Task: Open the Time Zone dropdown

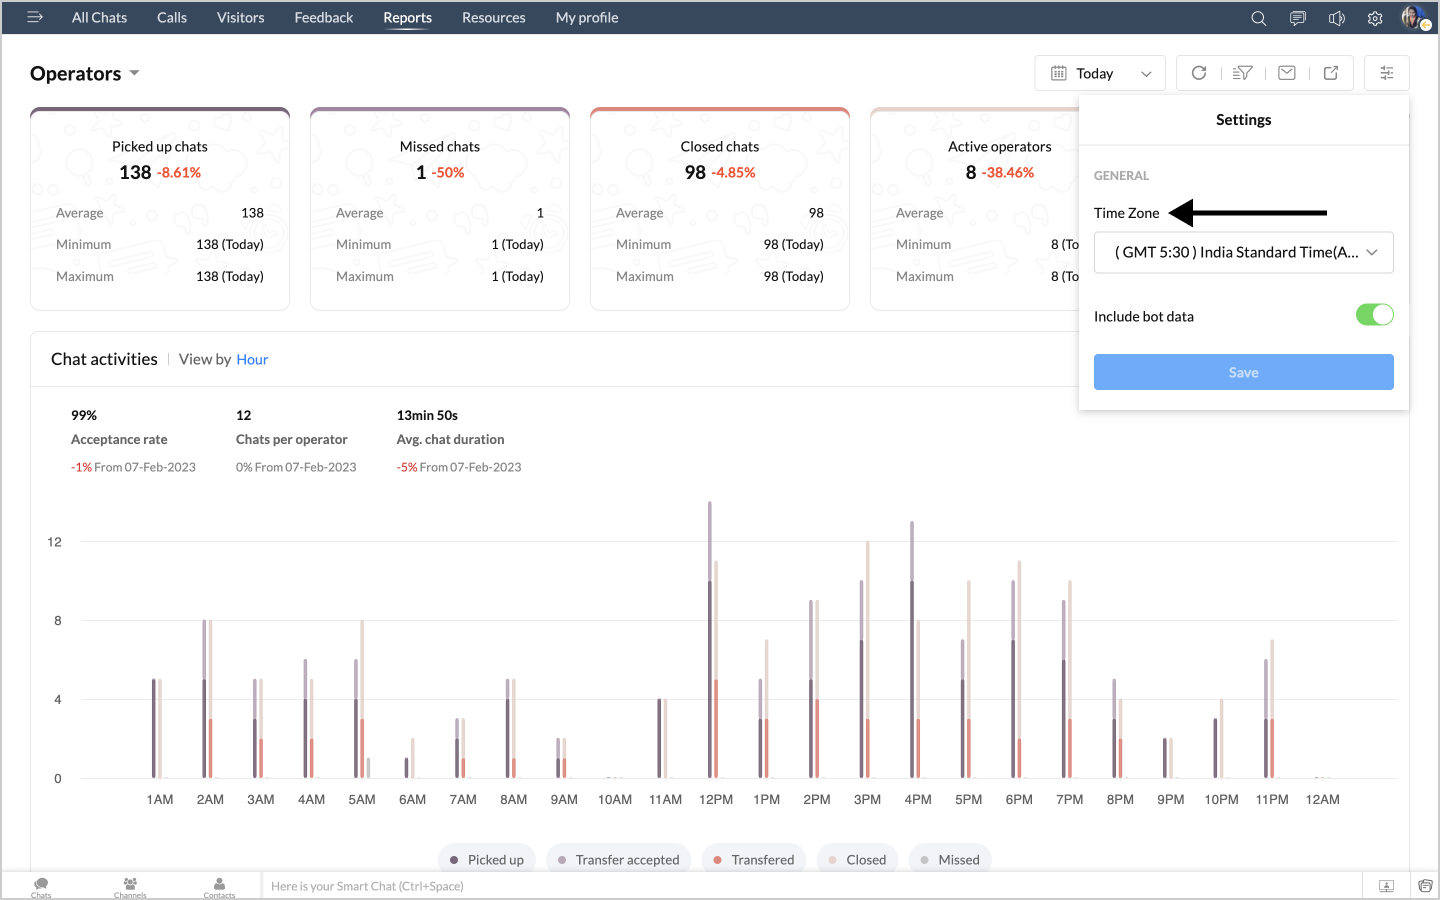Action: [1243, 253]
